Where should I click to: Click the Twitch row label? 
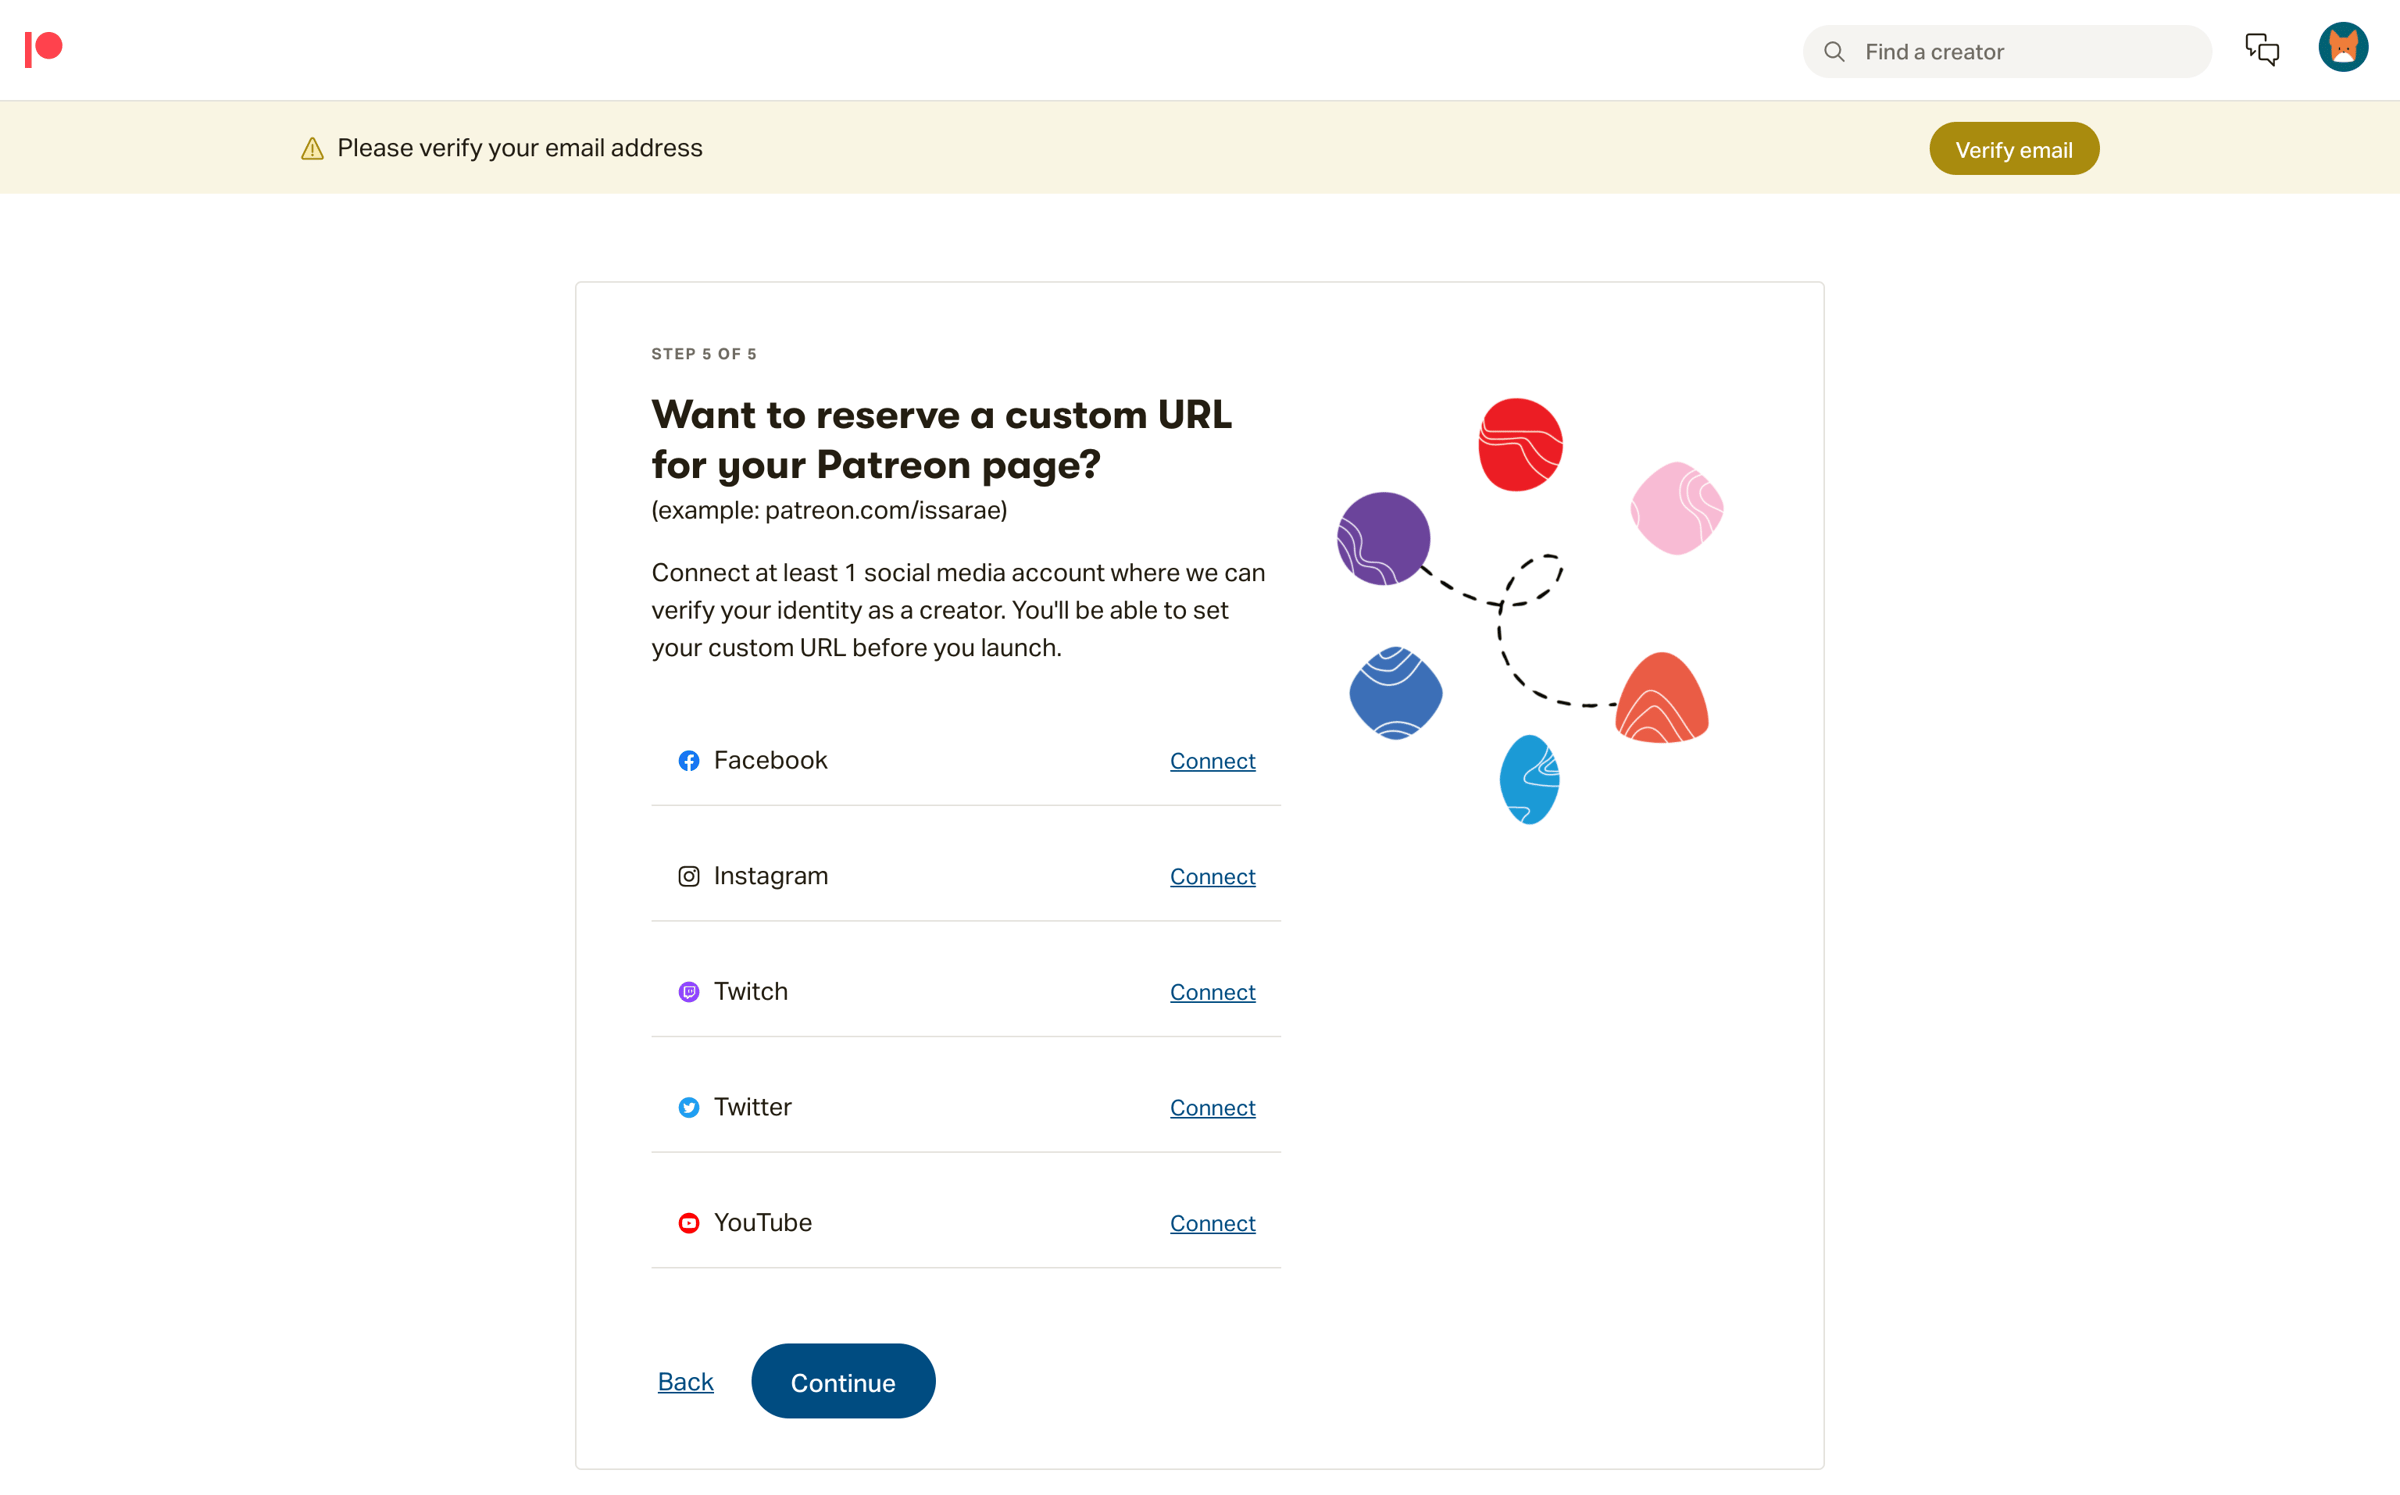pos(751,991)
